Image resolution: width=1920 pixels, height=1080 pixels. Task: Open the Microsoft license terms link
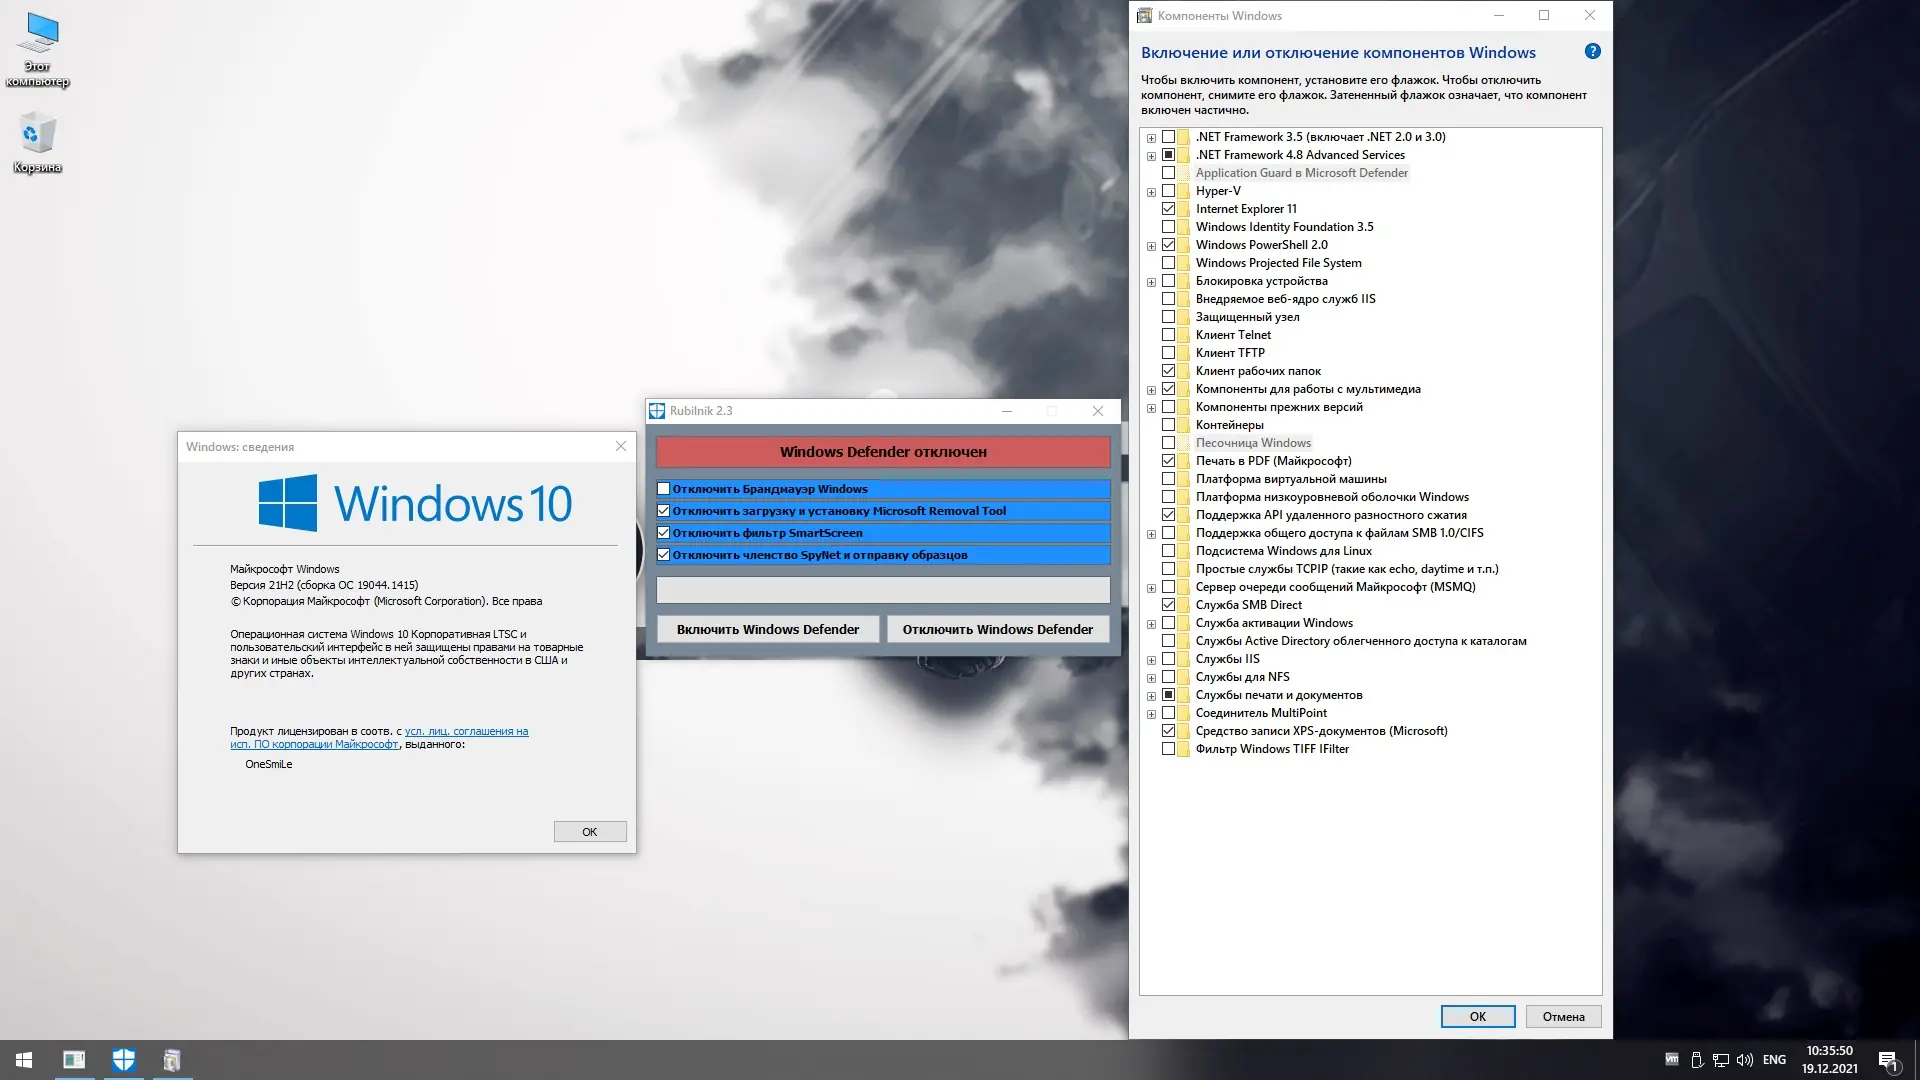(x=466, y=732)
